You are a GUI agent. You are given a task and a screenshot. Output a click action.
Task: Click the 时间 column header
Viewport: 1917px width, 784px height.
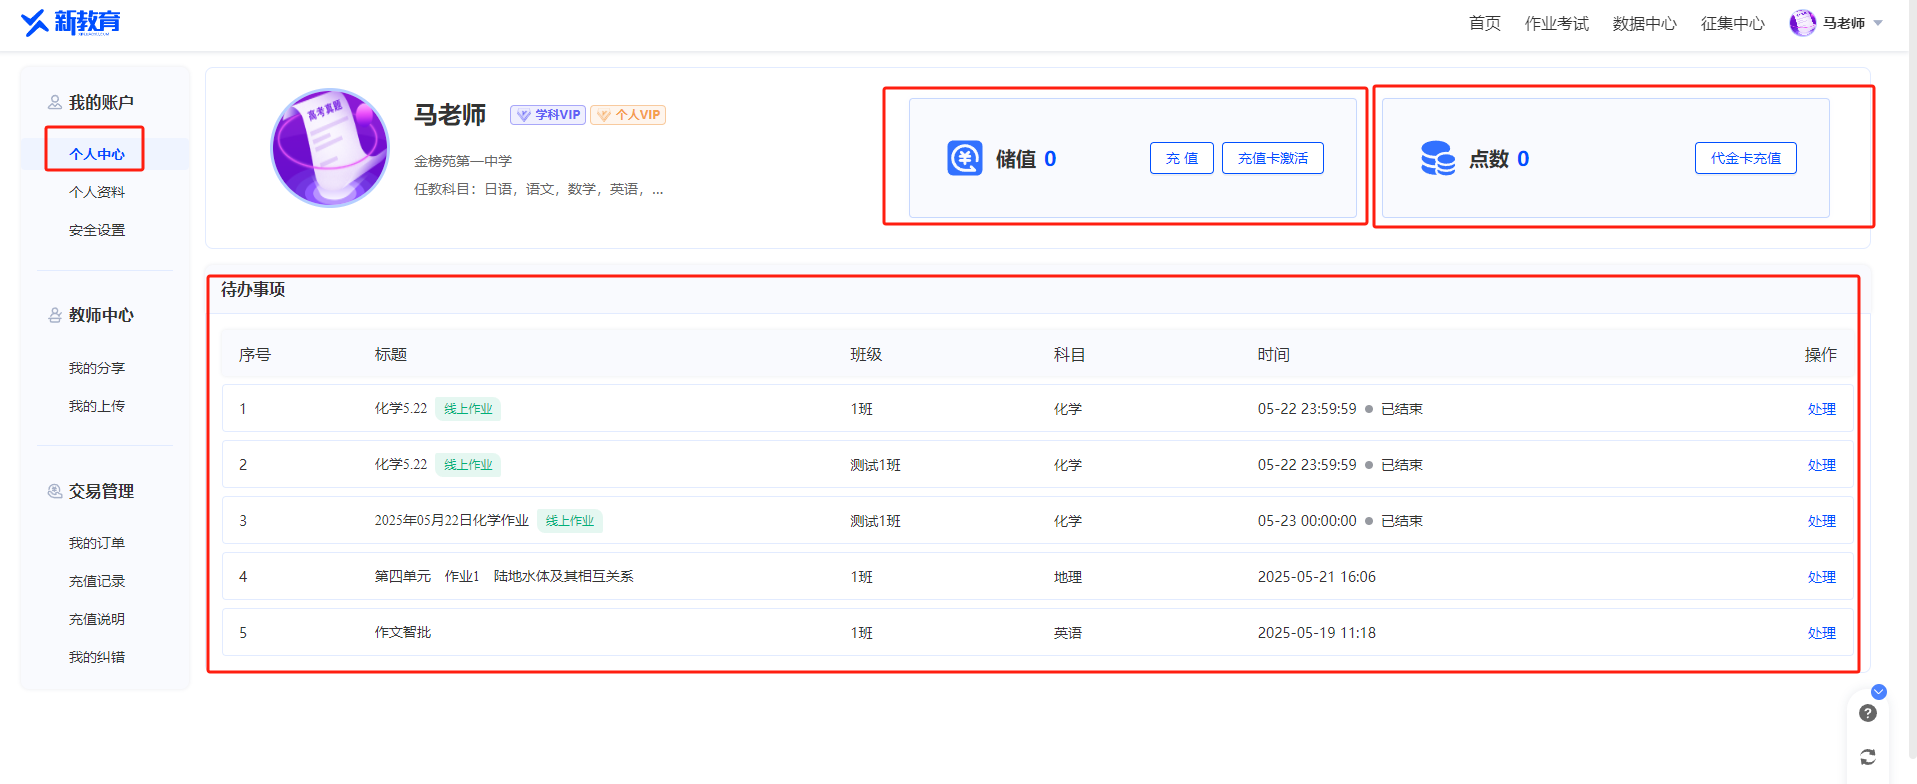click(1274, 355)
